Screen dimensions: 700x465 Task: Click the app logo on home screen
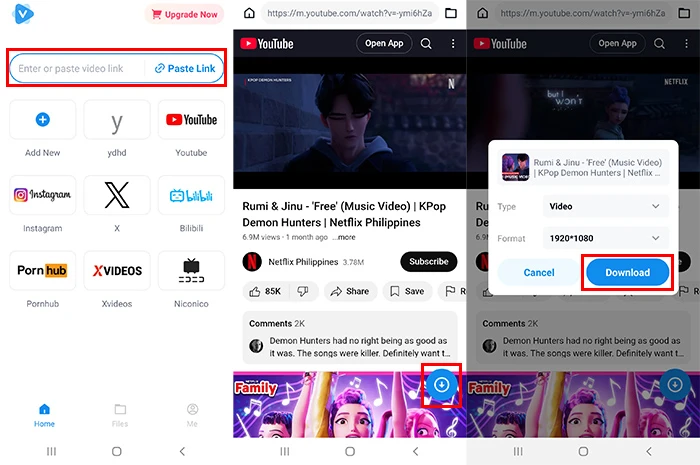[23, 14]
